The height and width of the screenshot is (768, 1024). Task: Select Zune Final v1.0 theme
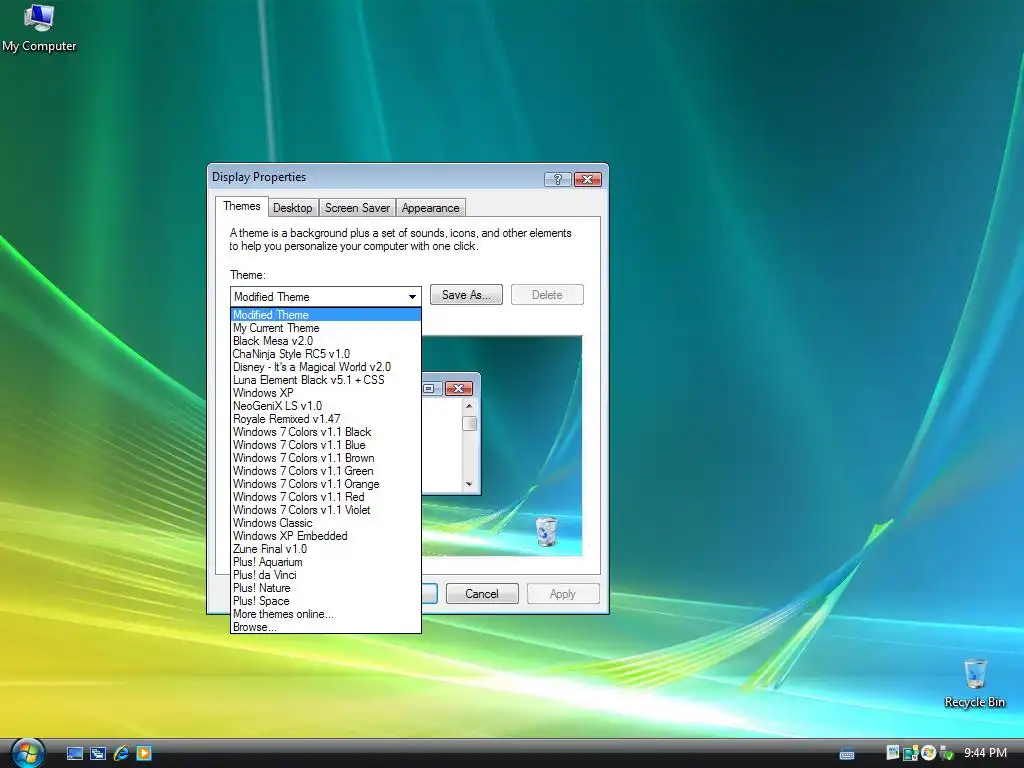pos(326,549)
